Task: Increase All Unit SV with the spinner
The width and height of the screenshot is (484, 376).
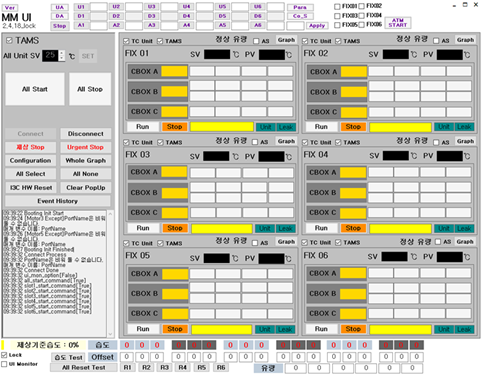Action: click(x=61, y=53)
